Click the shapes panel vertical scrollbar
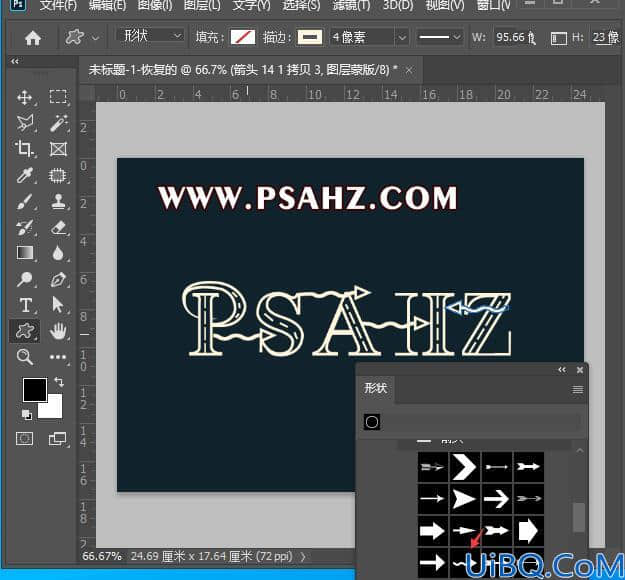 click(579, 517)
